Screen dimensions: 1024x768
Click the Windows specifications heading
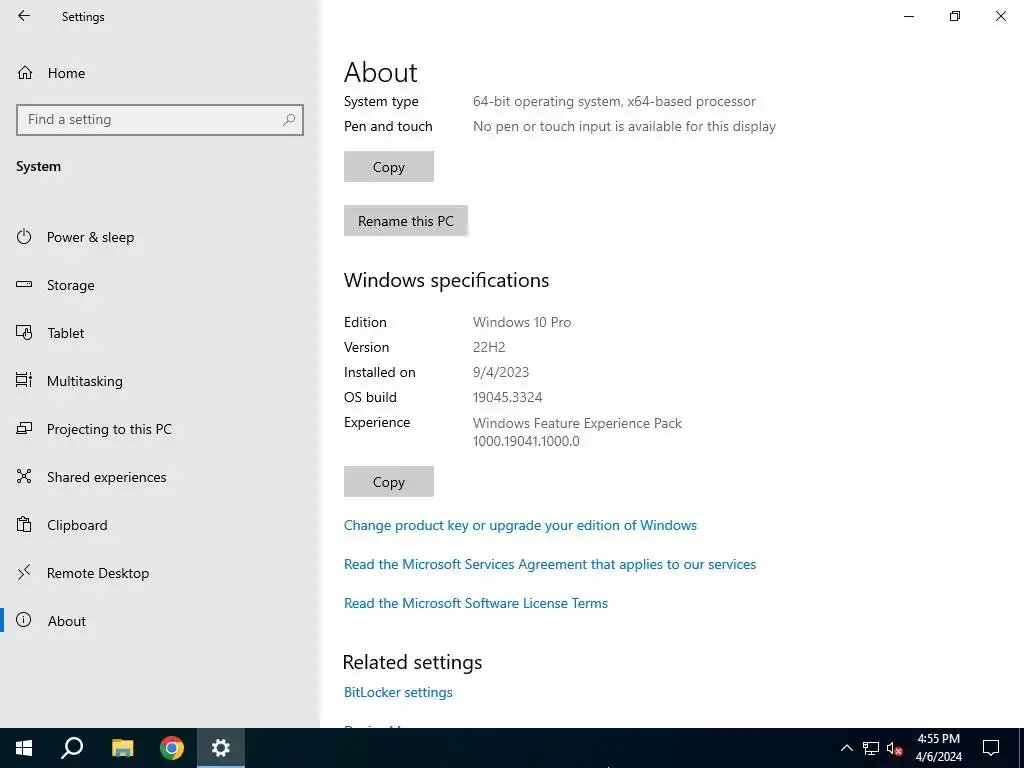[x=446, y=280]
